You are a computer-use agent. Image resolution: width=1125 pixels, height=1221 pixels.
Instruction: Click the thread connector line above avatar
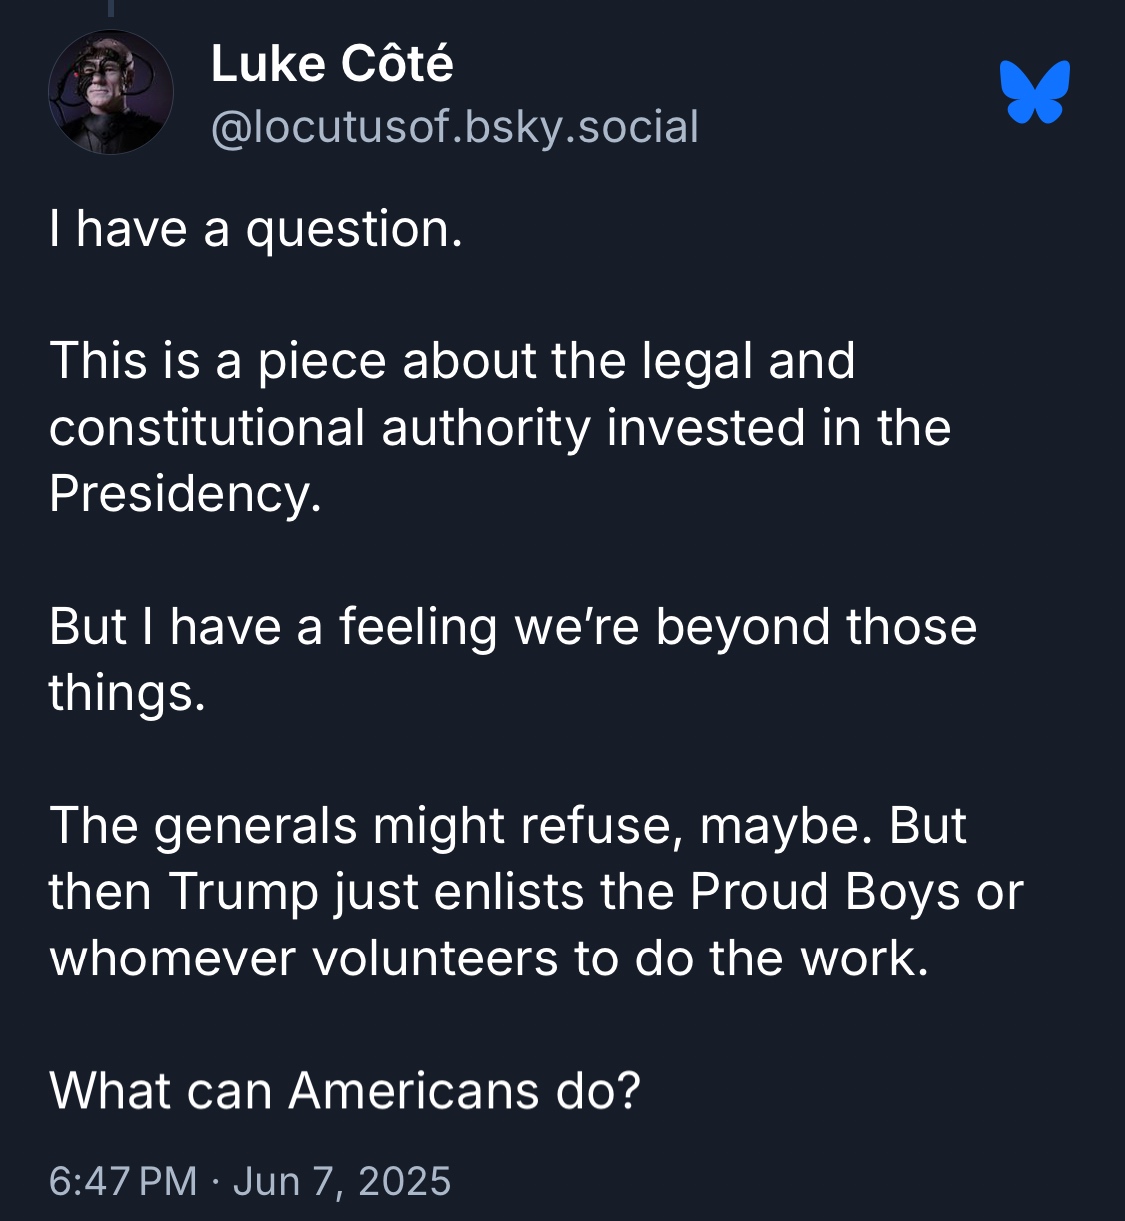click(x=110, y=8)
